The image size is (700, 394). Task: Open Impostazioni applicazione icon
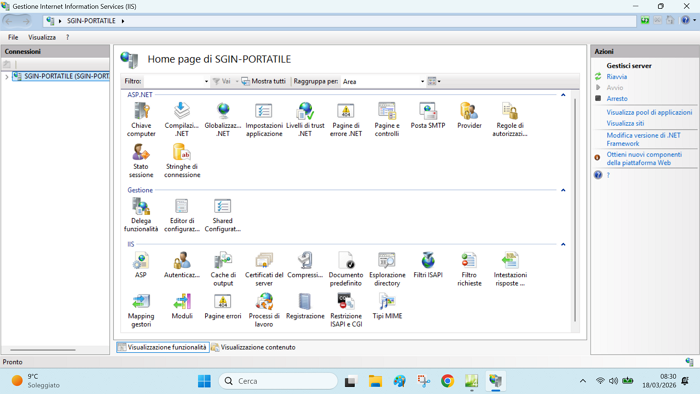(264, 119)
